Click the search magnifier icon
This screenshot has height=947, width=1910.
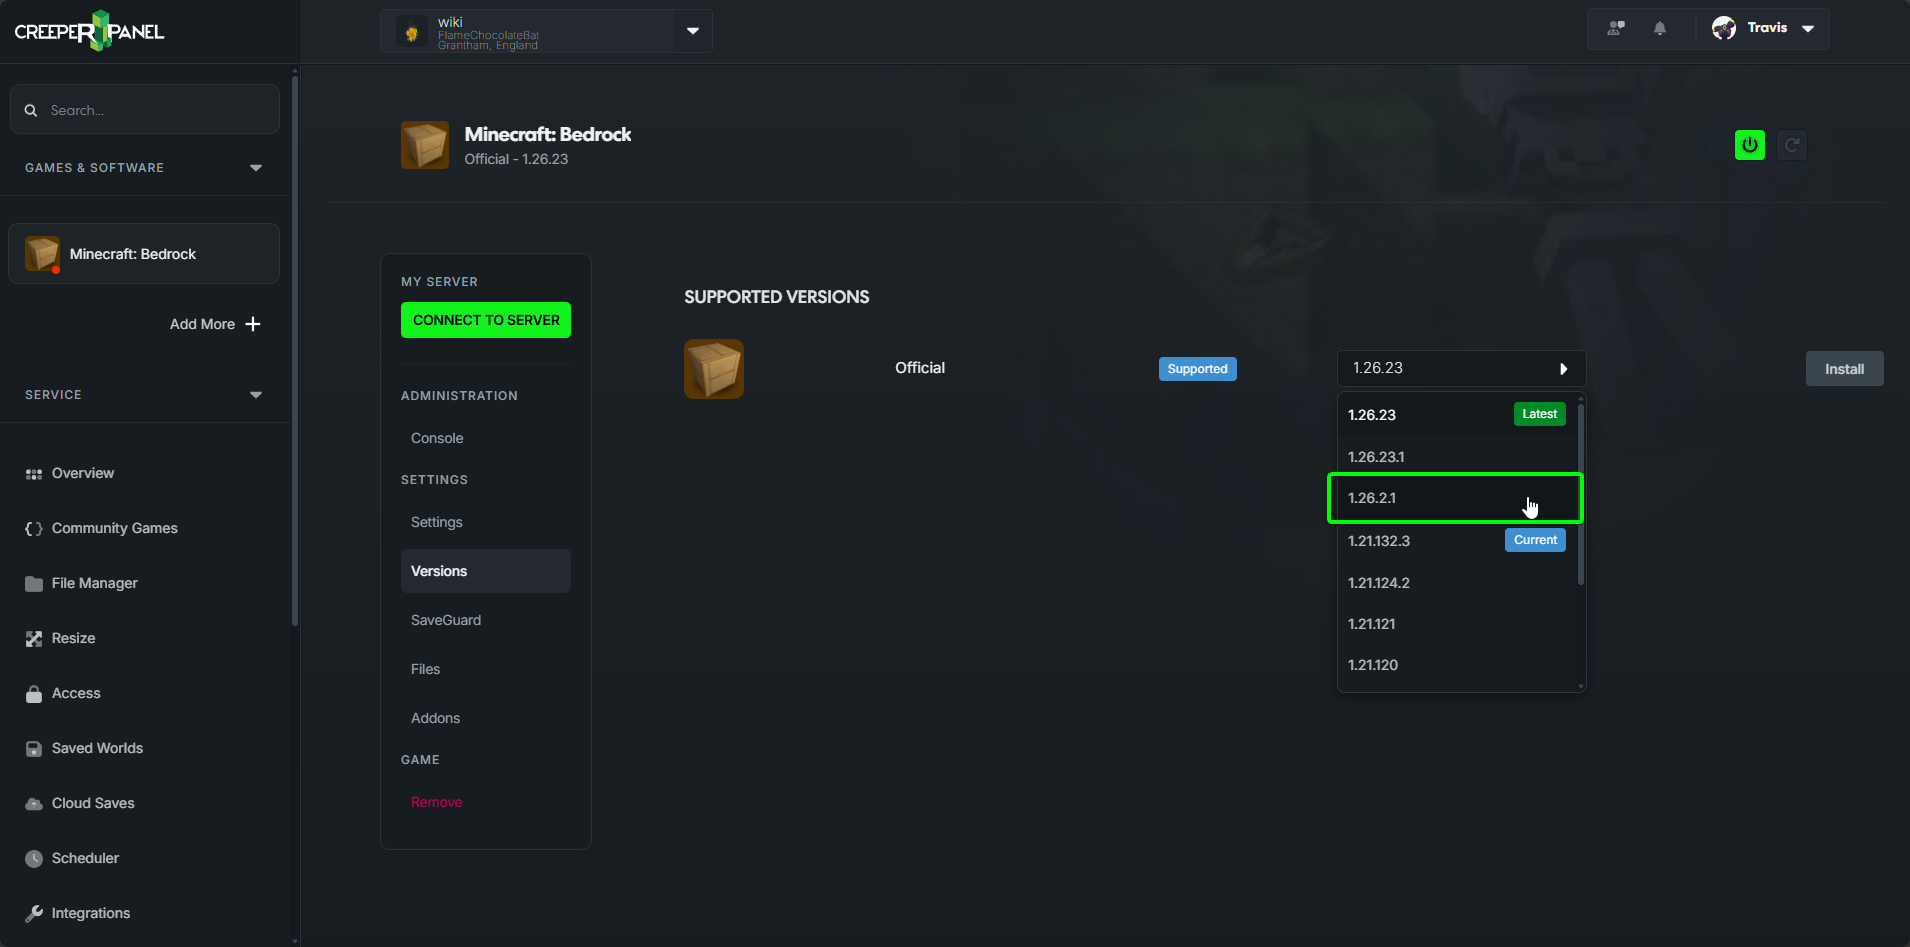(31, 110)
